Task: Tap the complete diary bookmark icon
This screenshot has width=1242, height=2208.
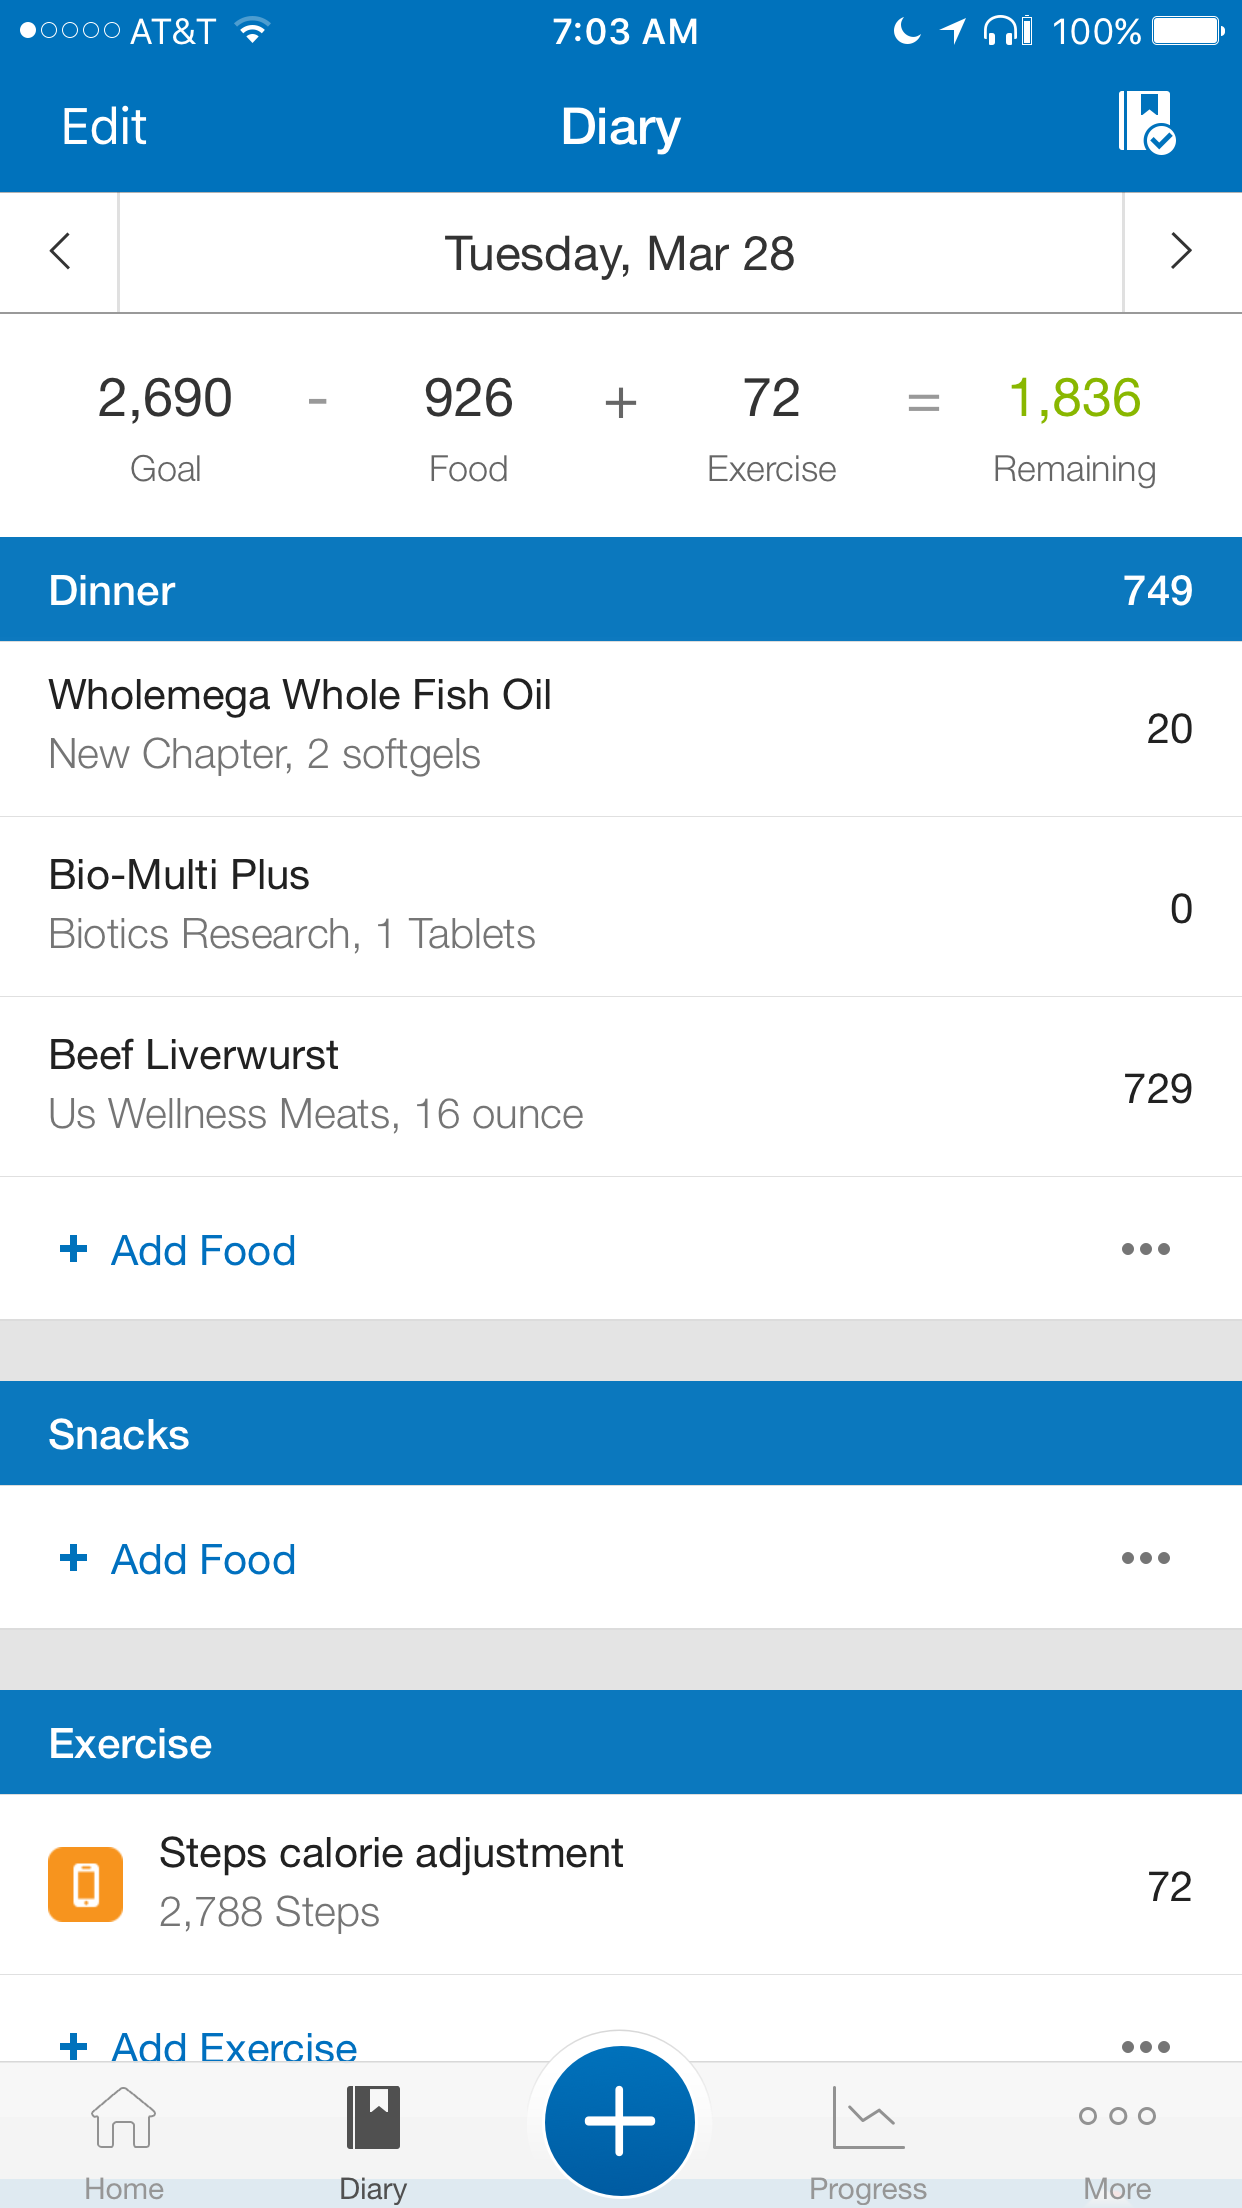Action: click(x=1146, y=123)
